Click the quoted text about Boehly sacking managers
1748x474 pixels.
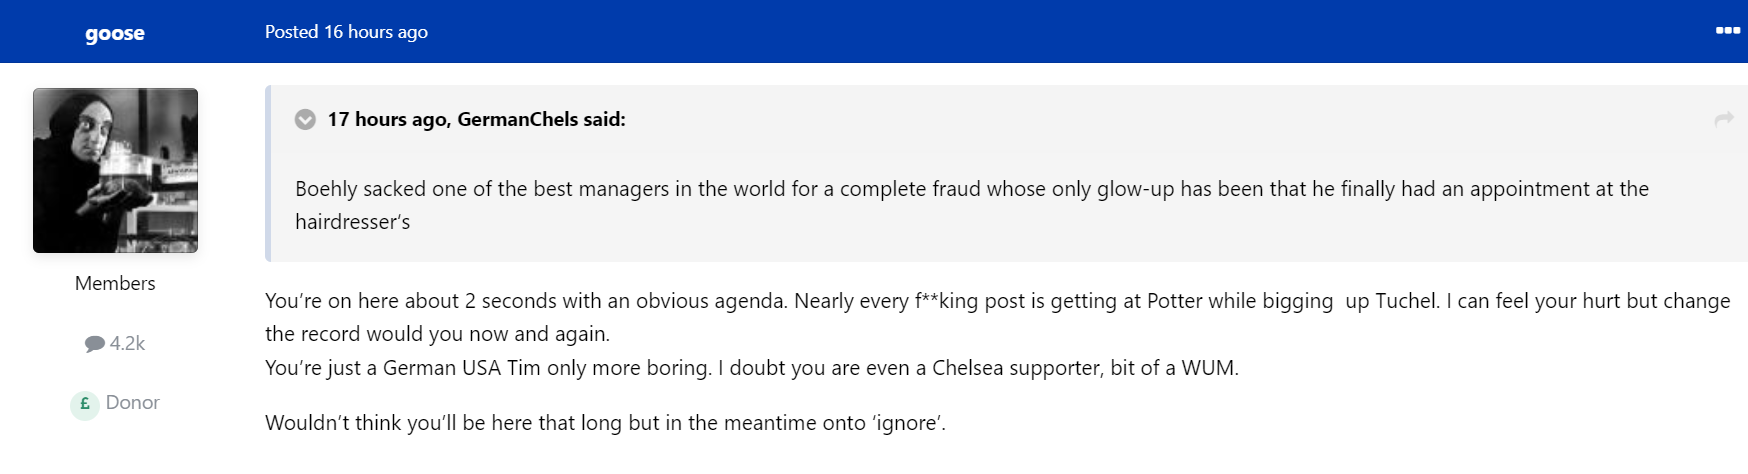tap(971, 205)
